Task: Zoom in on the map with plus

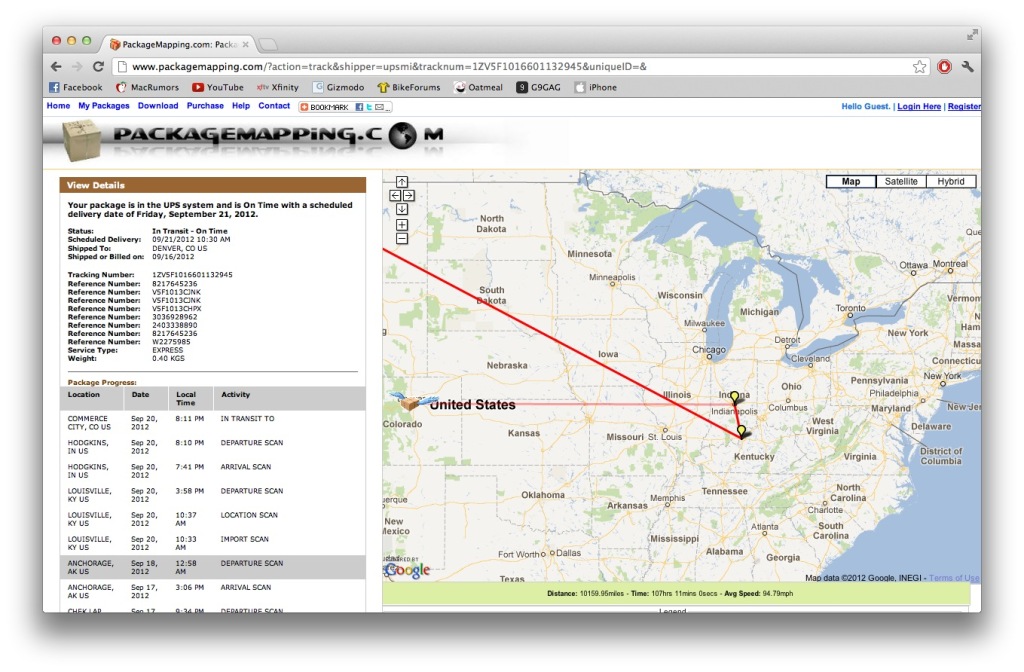Action: tap(402, 225)
